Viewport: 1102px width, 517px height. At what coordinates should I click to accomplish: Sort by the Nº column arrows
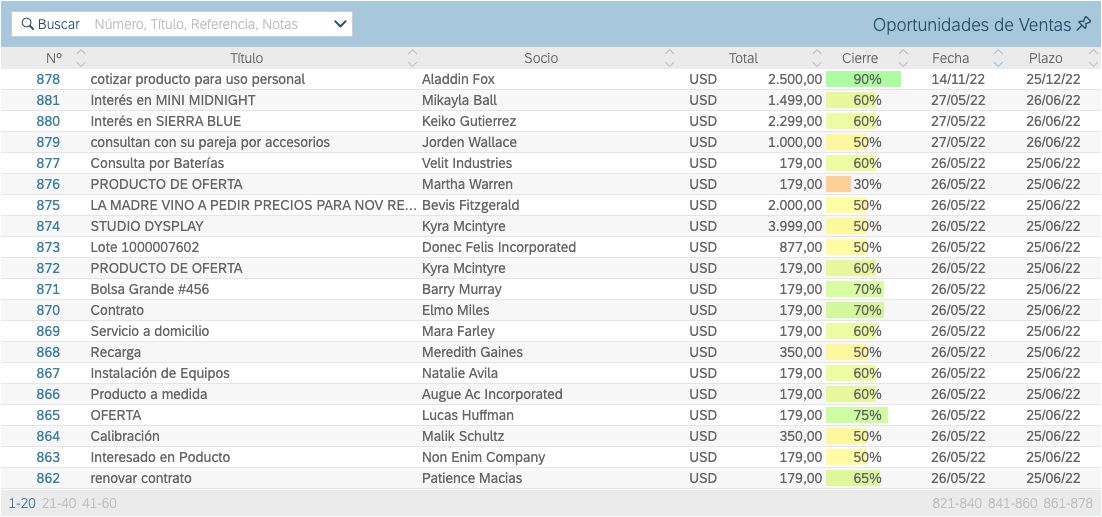(x=82, y=58)
